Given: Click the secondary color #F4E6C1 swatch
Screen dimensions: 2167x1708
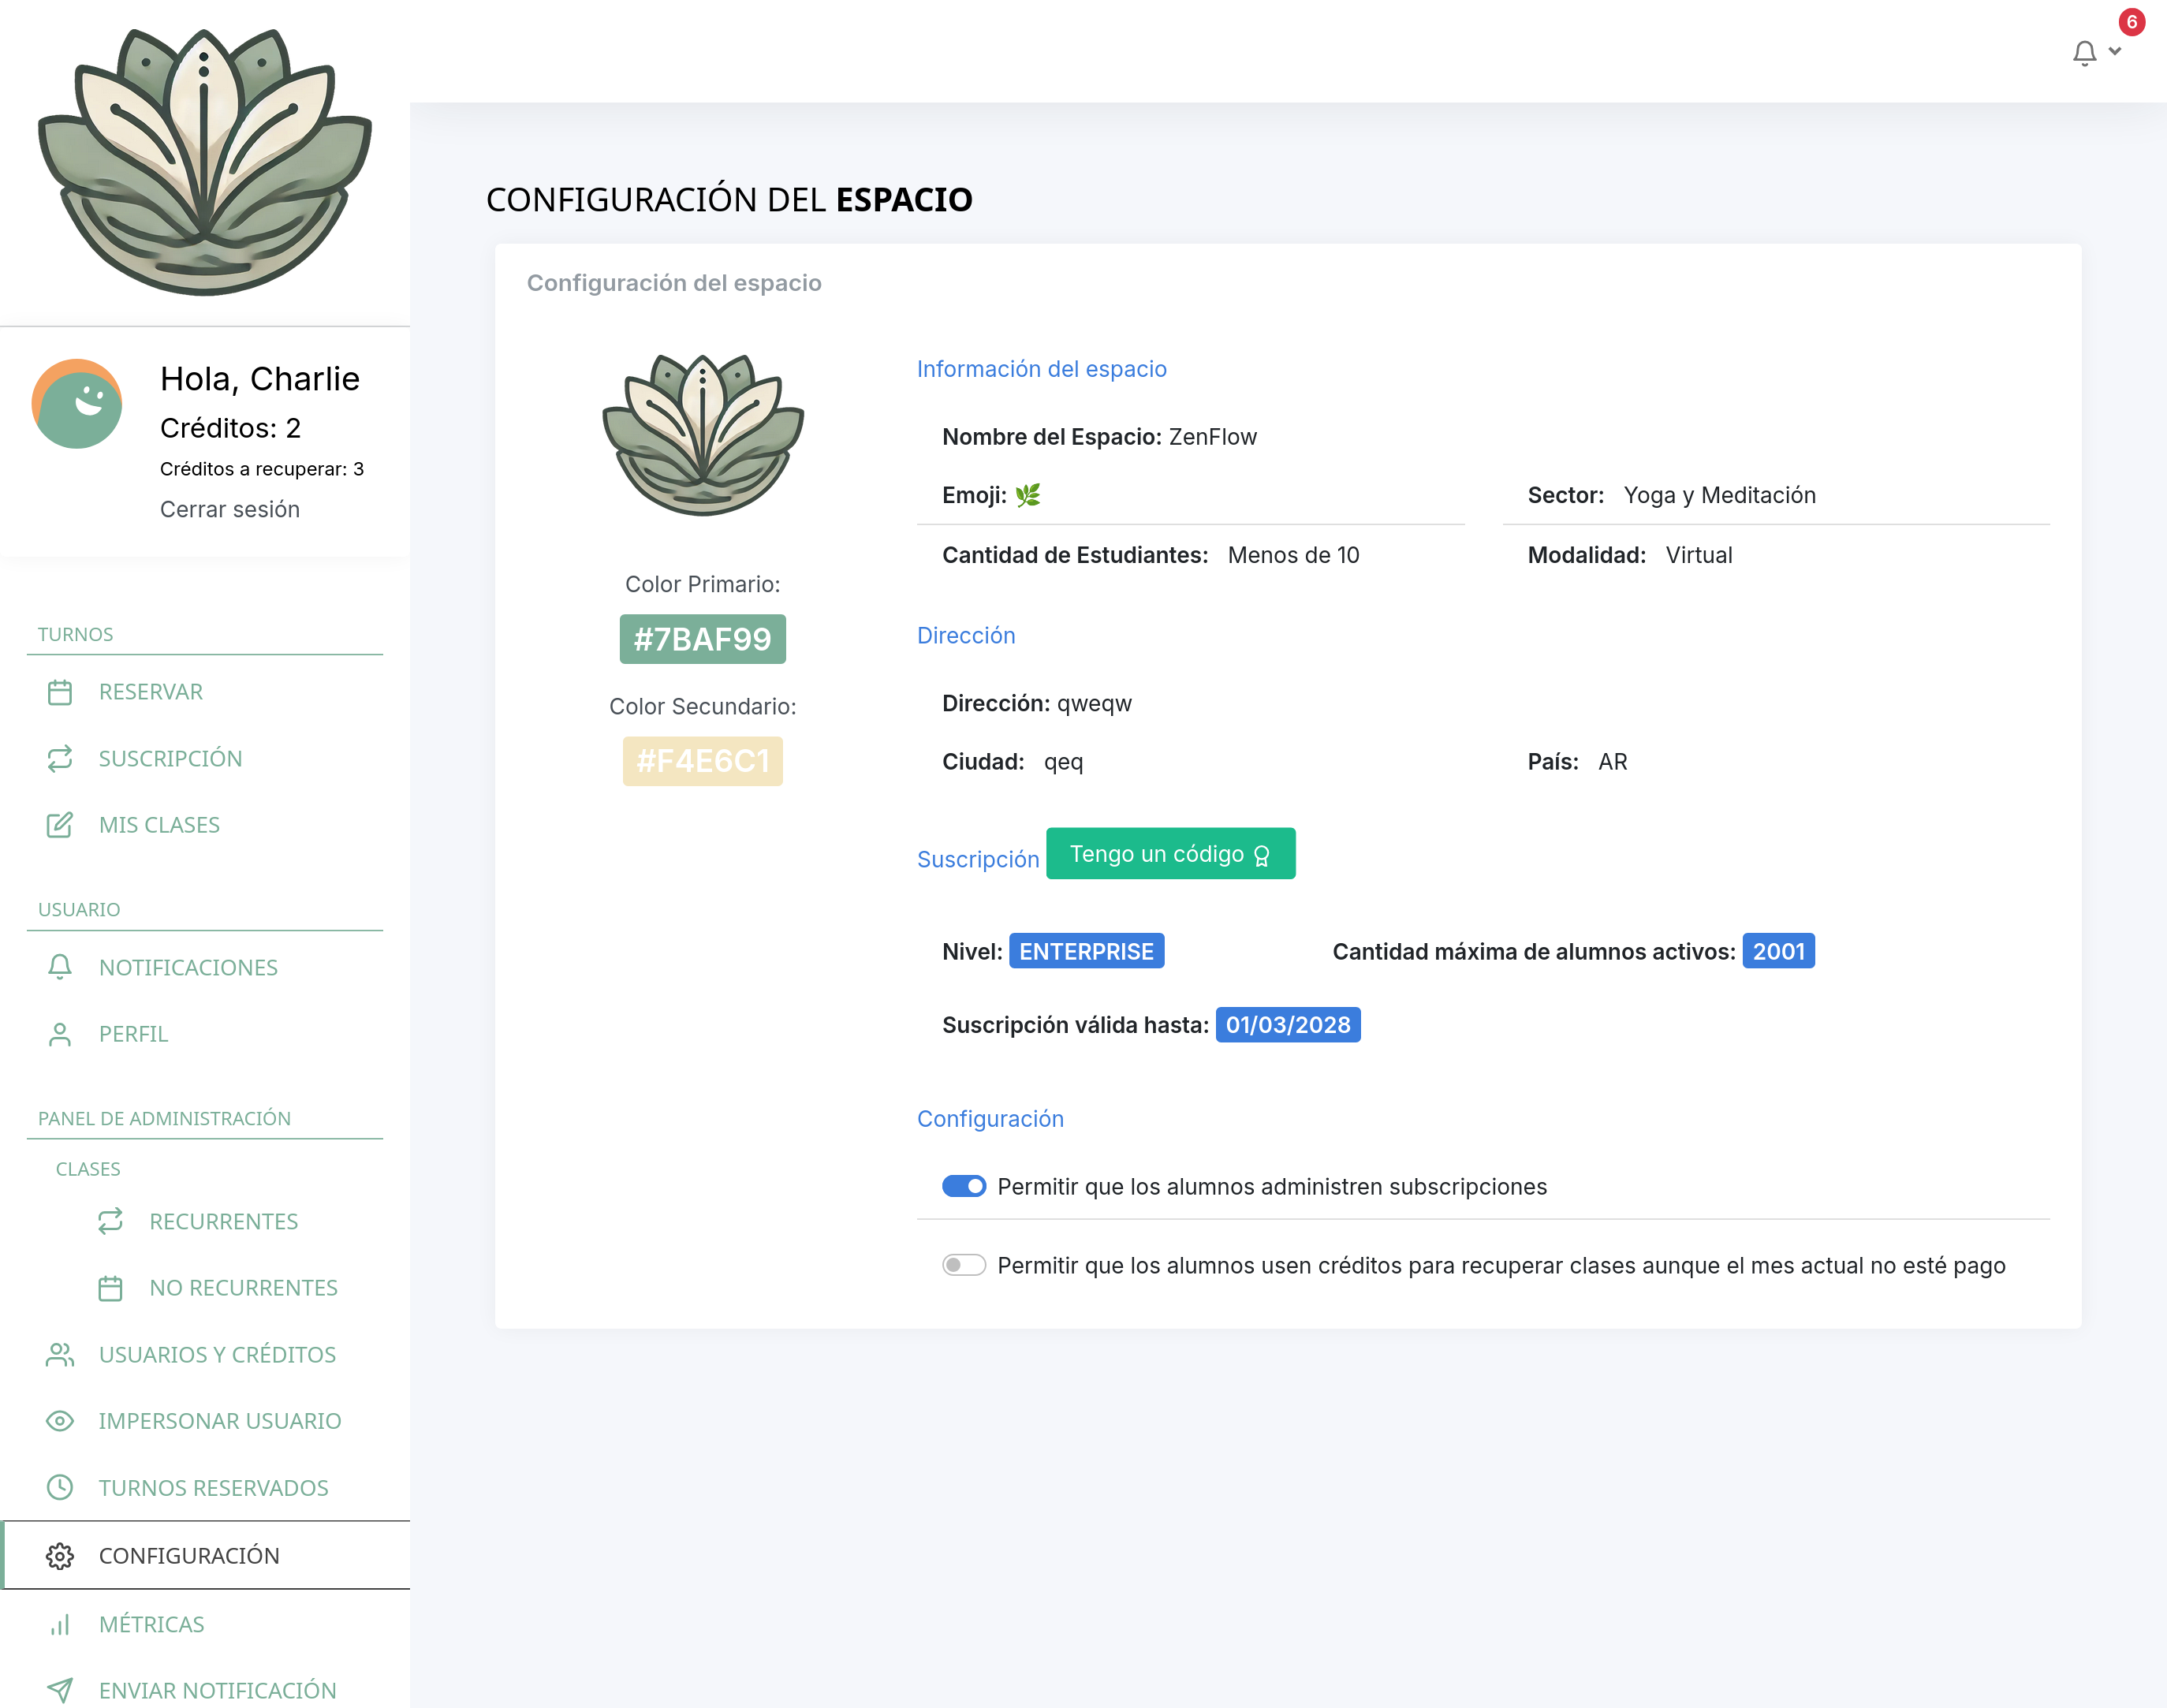Looking at the screenshot, I should coord(702,761).
